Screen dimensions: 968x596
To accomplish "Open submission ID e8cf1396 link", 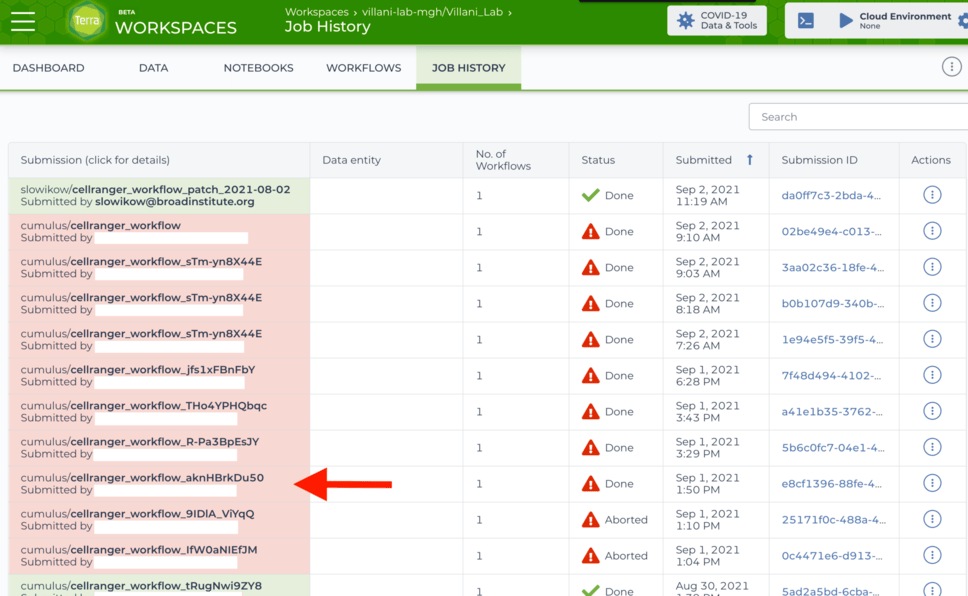I will (831, 484).
